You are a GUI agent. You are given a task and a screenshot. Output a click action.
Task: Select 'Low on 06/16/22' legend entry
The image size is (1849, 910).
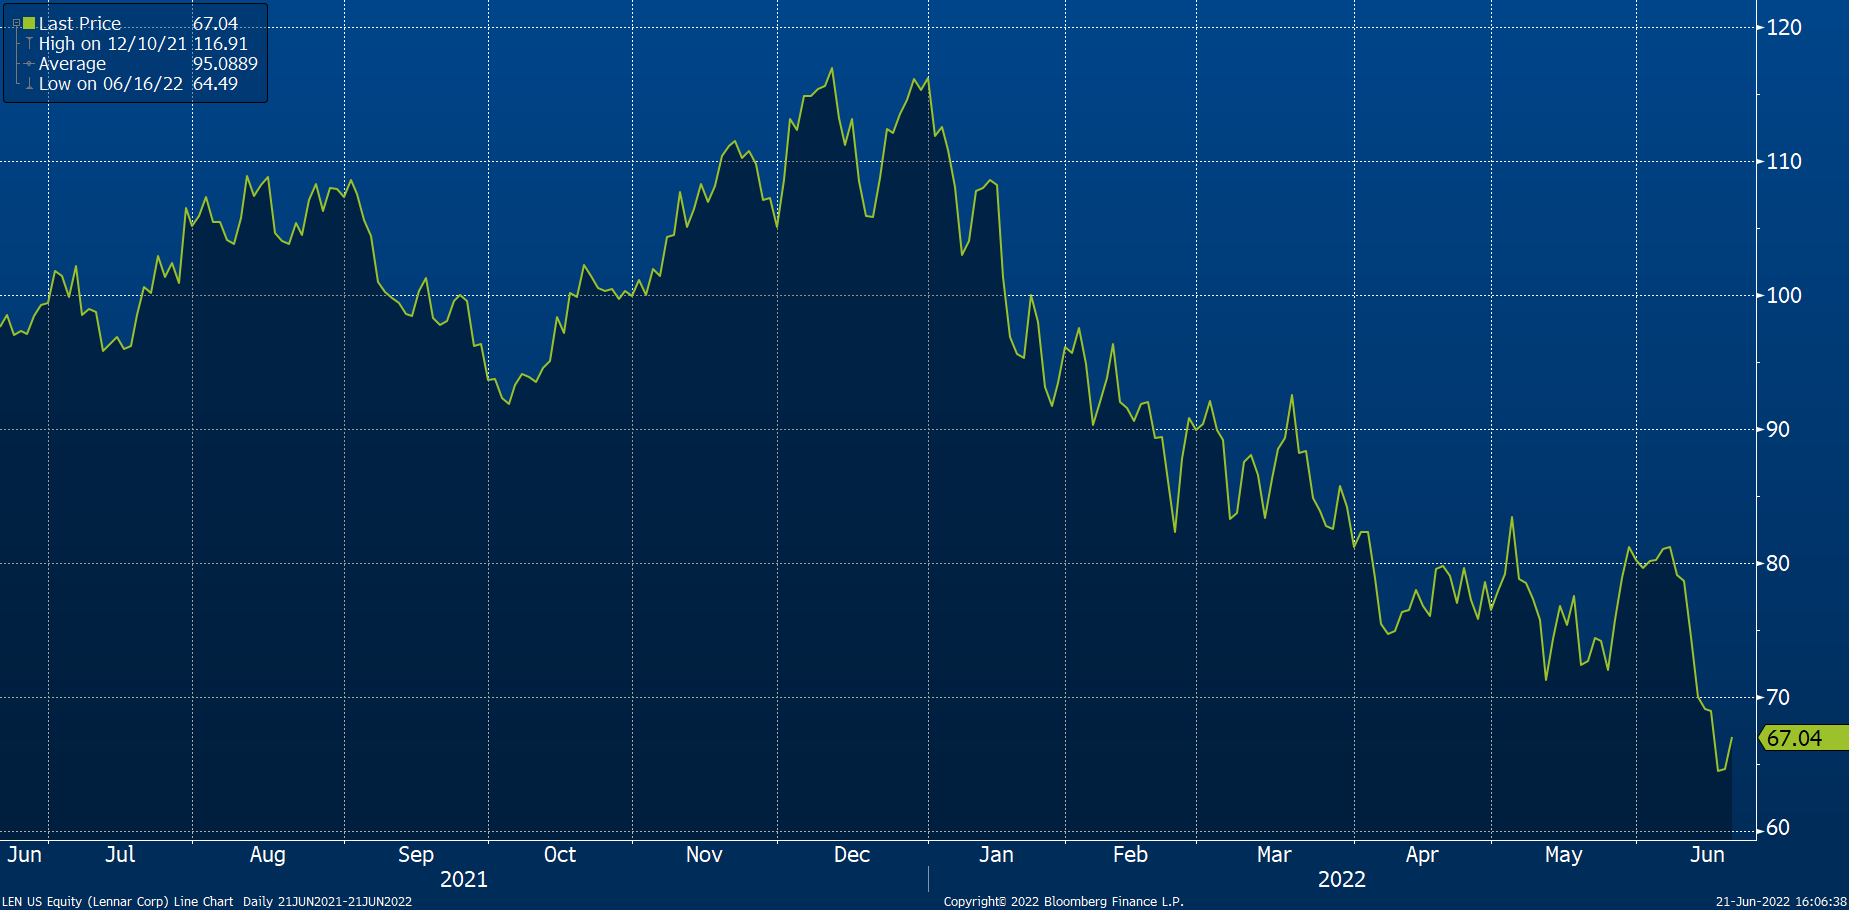tap(111, 84)
